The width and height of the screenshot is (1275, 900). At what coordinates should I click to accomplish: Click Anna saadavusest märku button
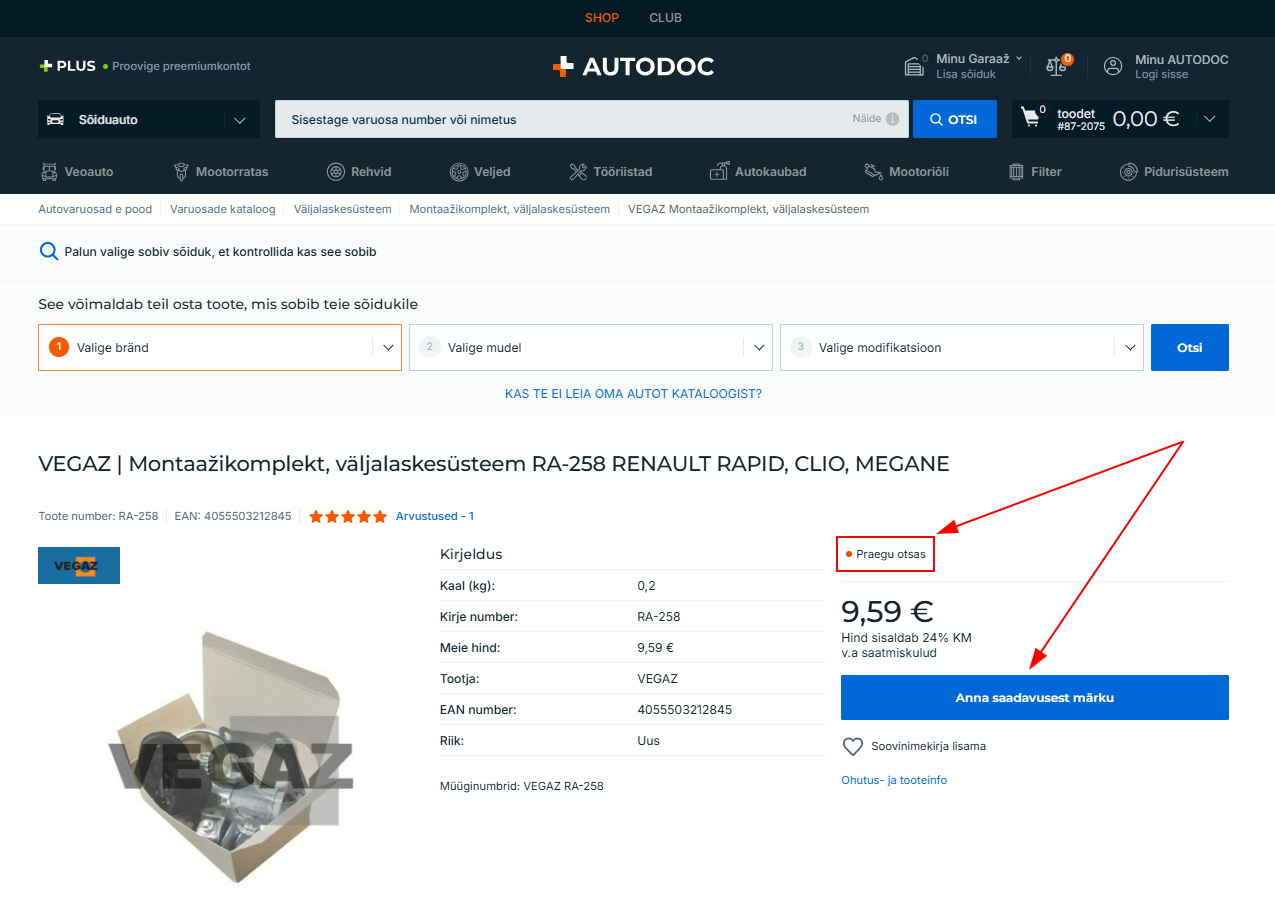tap(1035, 697)
